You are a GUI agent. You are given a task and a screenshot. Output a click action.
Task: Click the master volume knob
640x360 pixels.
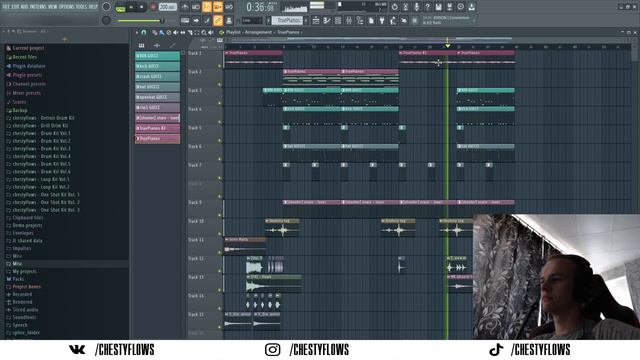pos(106,7)
